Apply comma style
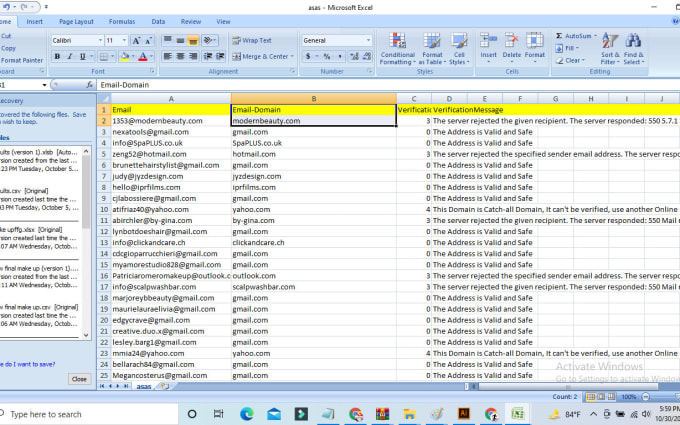Screen dimensions: 680x425 point(340,56)
